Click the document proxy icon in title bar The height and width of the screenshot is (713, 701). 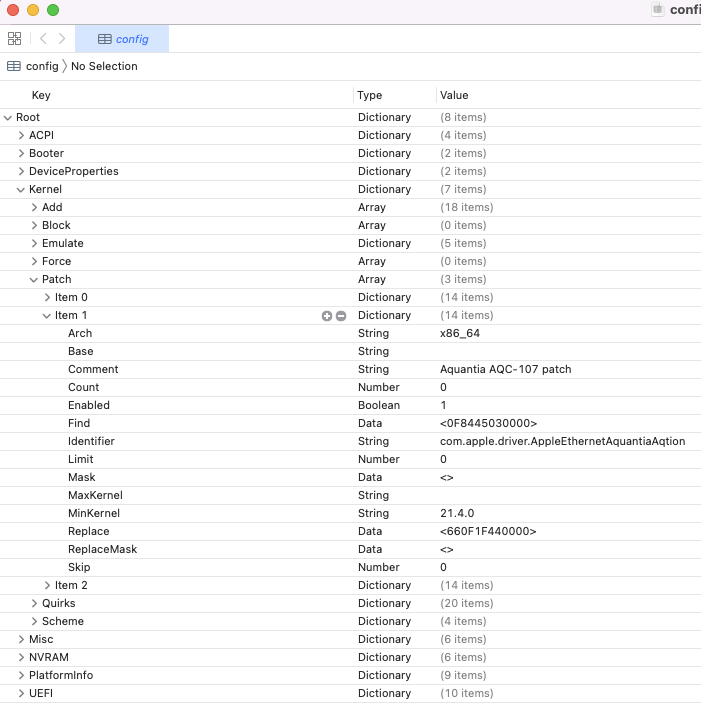tap(658, 9)
